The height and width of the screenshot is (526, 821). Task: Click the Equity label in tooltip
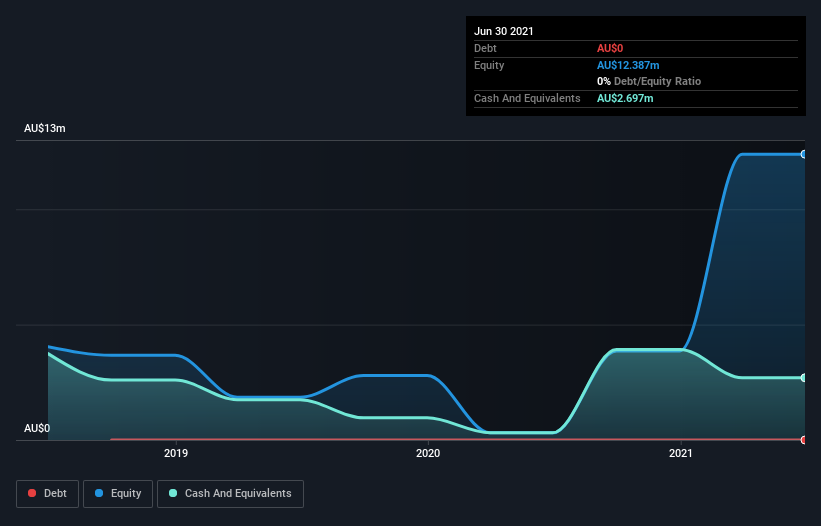(489, 65)
